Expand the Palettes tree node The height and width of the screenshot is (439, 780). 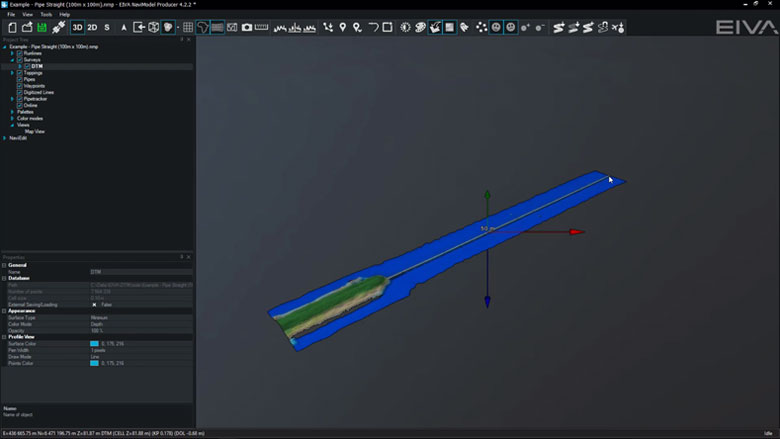(13, 112)
